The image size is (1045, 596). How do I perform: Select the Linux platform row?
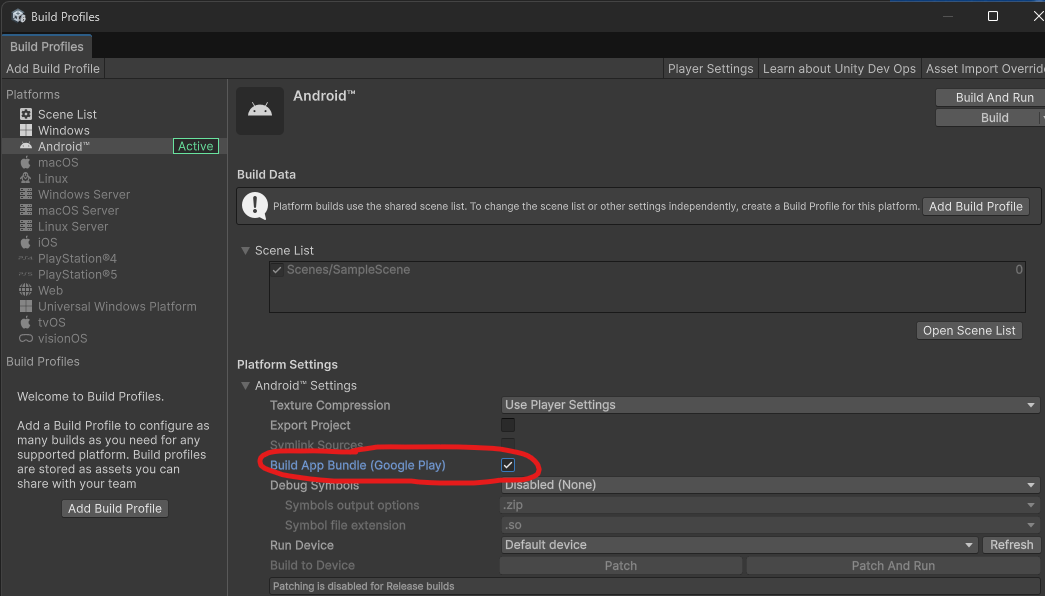point(113,178)
